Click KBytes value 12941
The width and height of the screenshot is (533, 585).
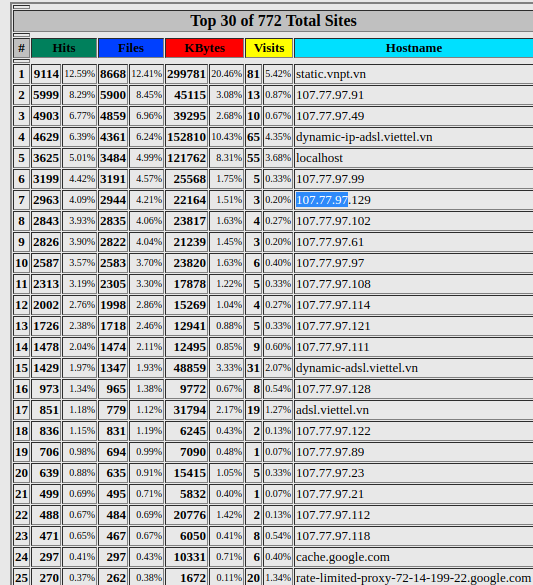(x=189, y=326)
